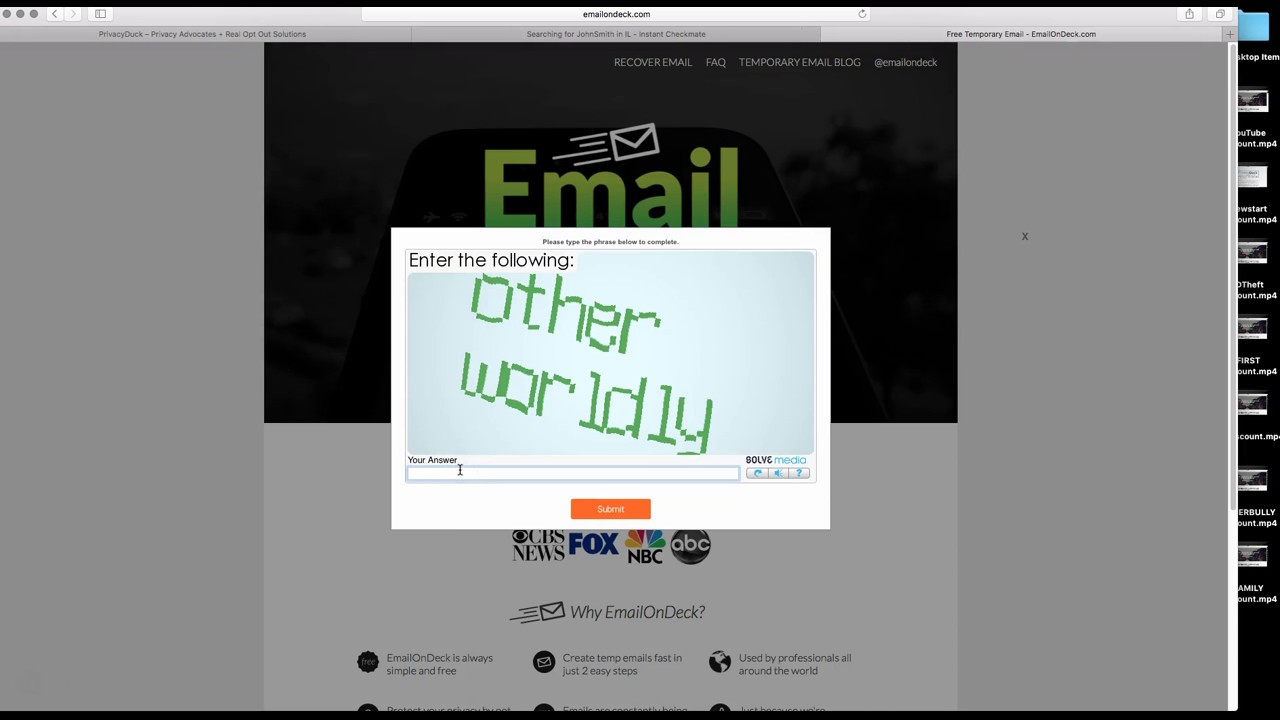
Task: Open the captcha help question mark
Action: click(799, 473)
